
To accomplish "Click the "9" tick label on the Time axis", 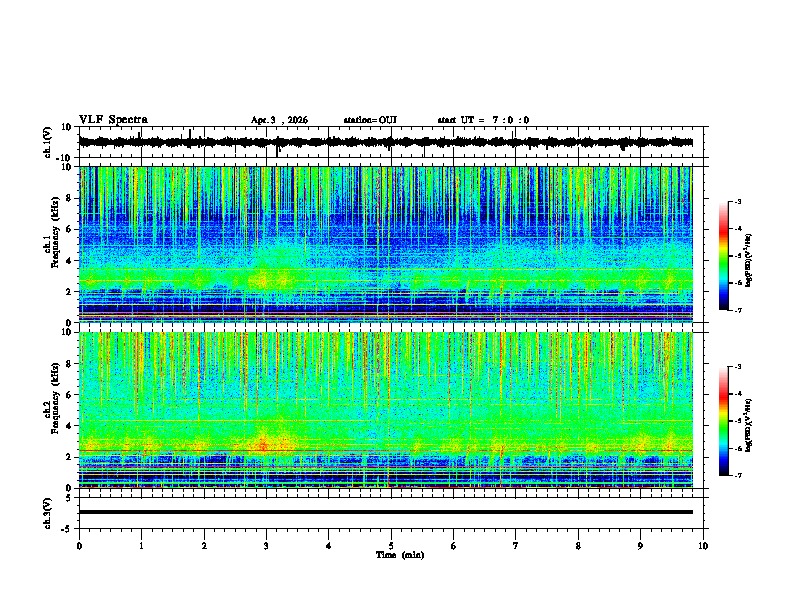I will (x=640, y=546).
